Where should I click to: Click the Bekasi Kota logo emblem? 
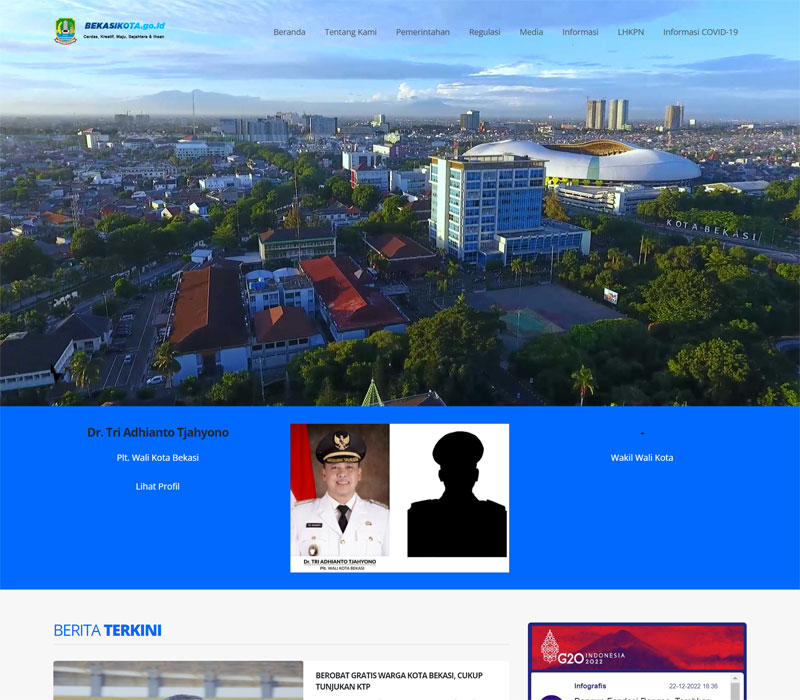click(65, 31)
